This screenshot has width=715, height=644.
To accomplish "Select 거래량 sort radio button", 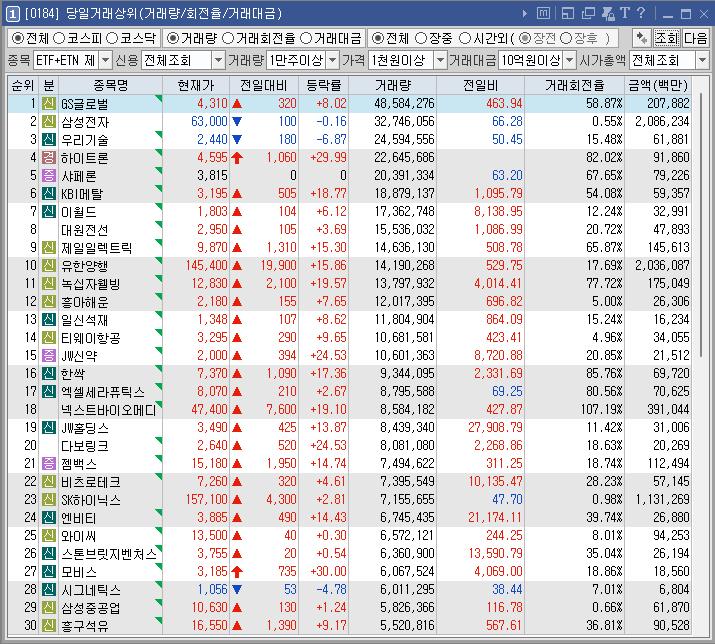I will point(172,38).
